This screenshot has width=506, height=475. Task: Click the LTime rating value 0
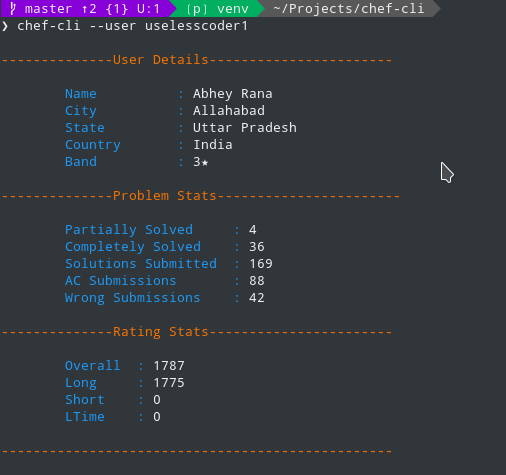tap(157, 417)
